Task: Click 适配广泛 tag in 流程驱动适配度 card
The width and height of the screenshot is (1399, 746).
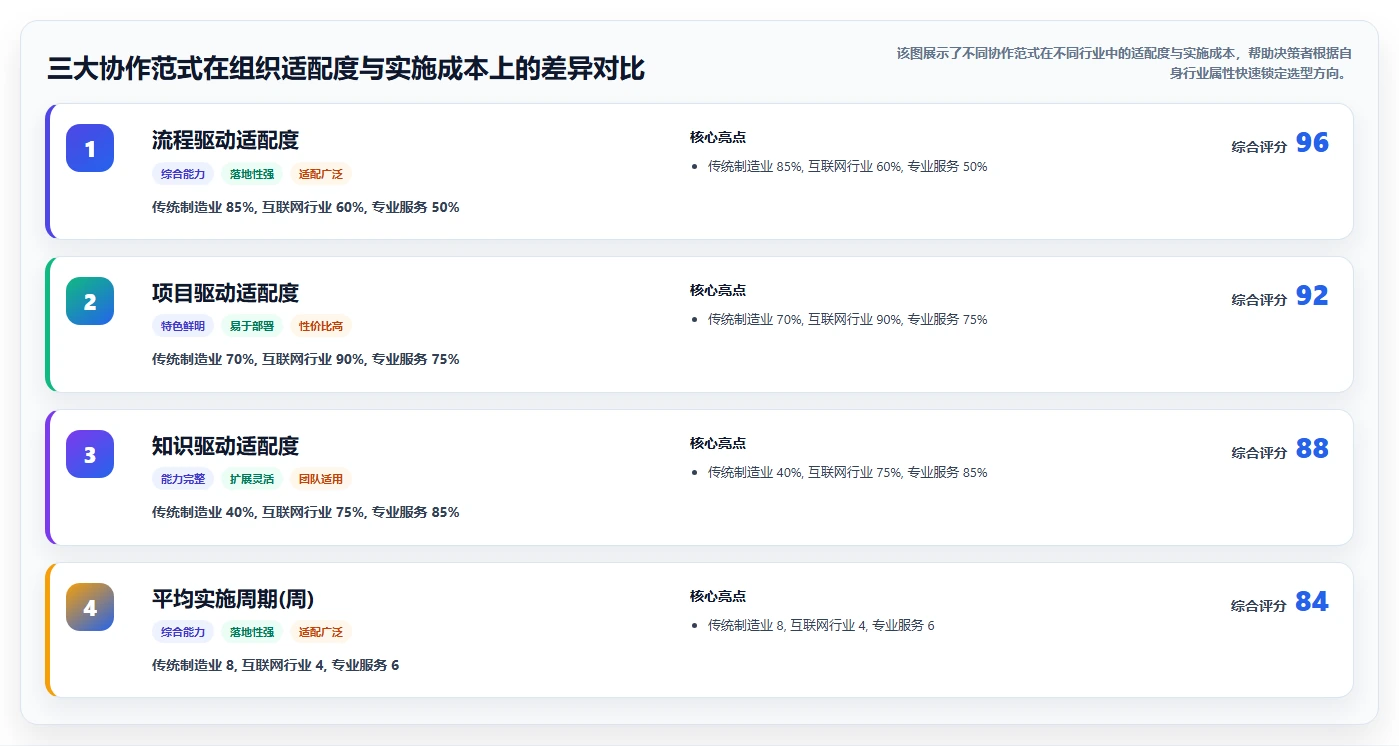Action: click(321, 174)
